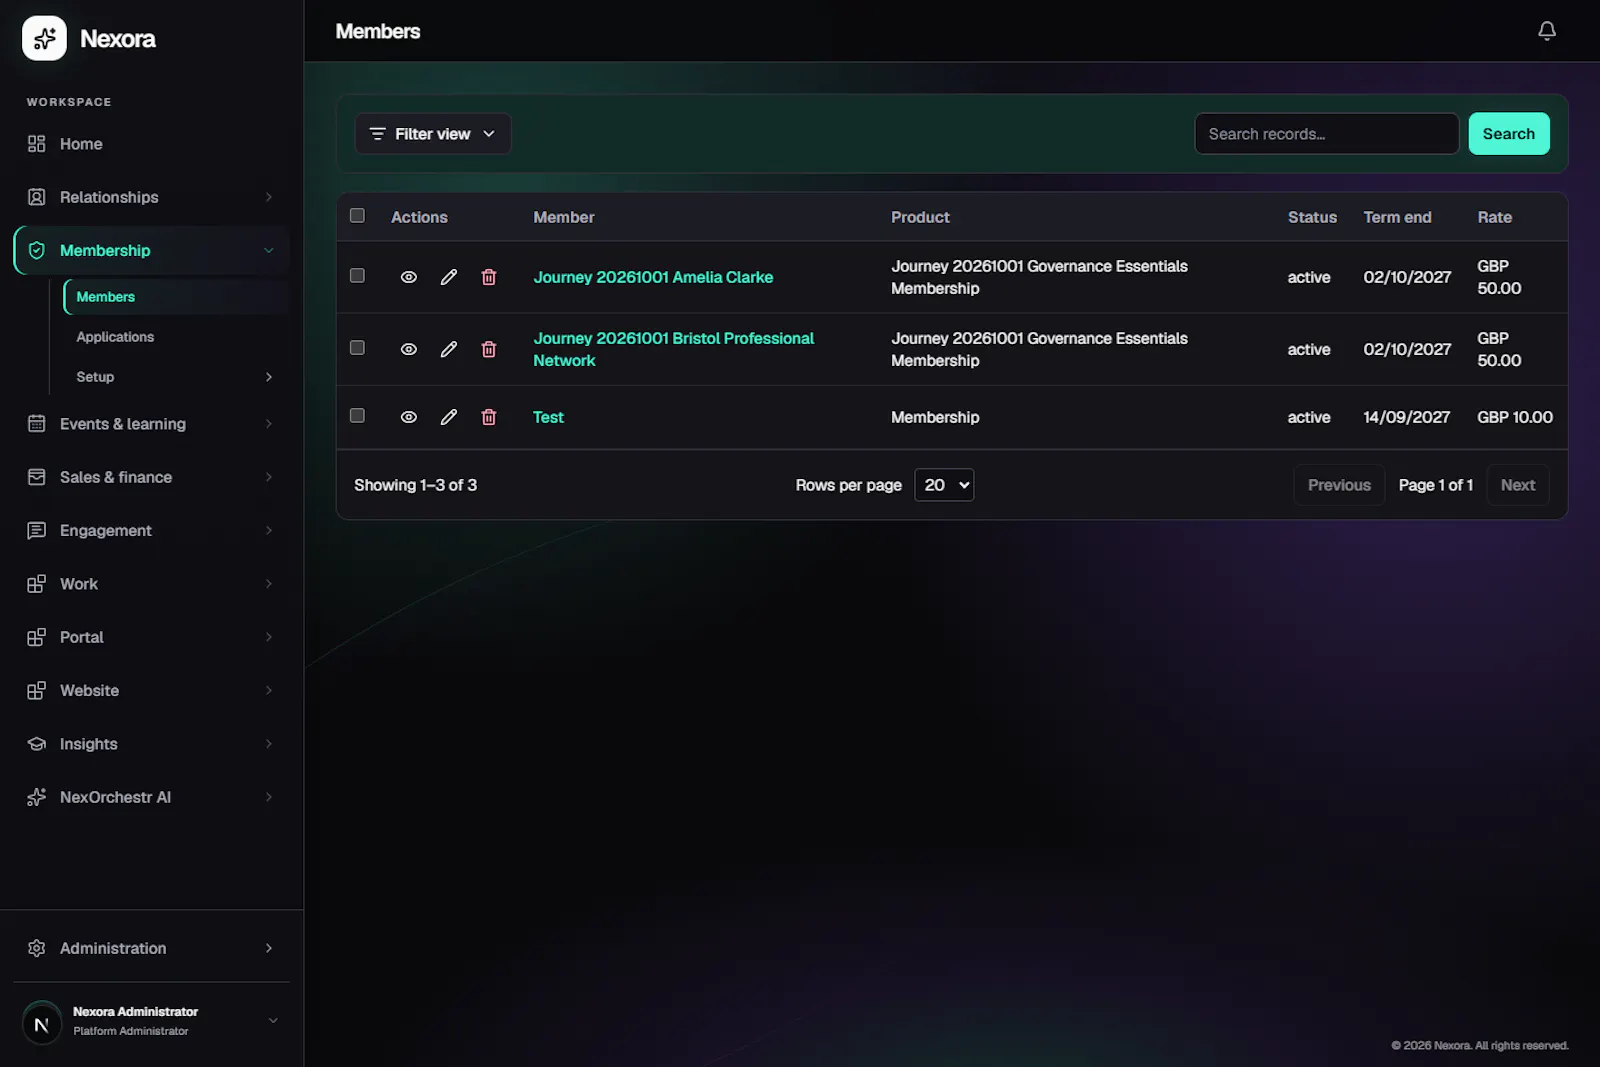Screen dimensions: 1600x1067
Task: Open the Nexora Administrator profile menu
Action: (x=151, y=1021)
